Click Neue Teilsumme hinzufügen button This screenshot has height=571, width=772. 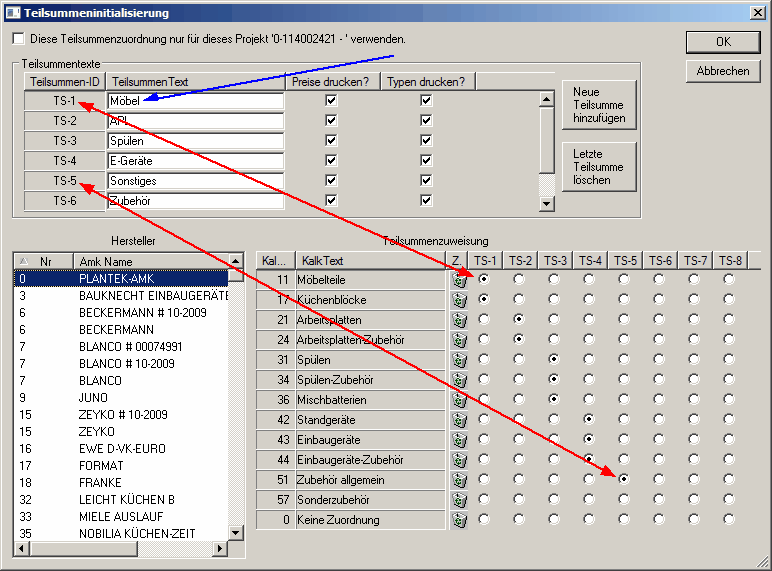point(599,105)
